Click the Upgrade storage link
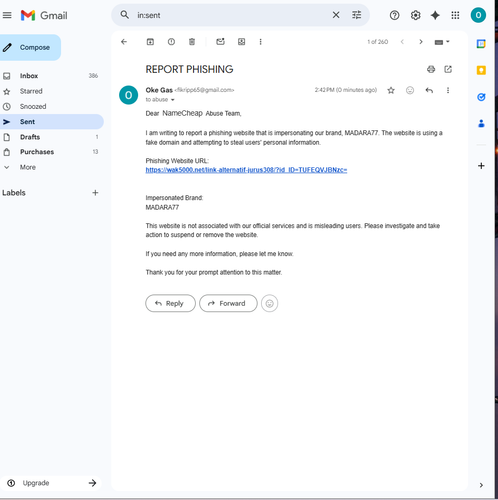 [x=52, y=483]
